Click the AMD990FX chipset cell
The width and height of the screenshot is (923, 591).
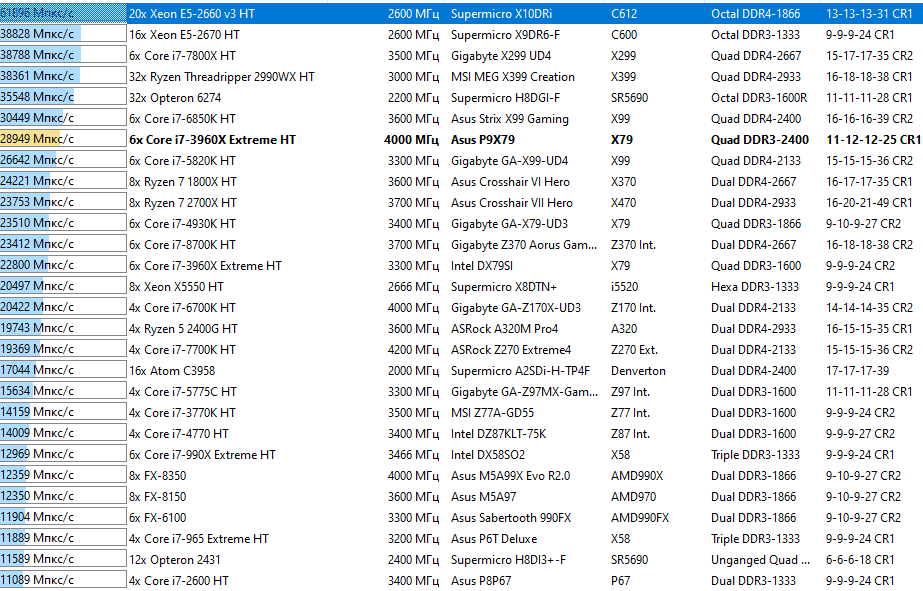click(x=640, y=518)
